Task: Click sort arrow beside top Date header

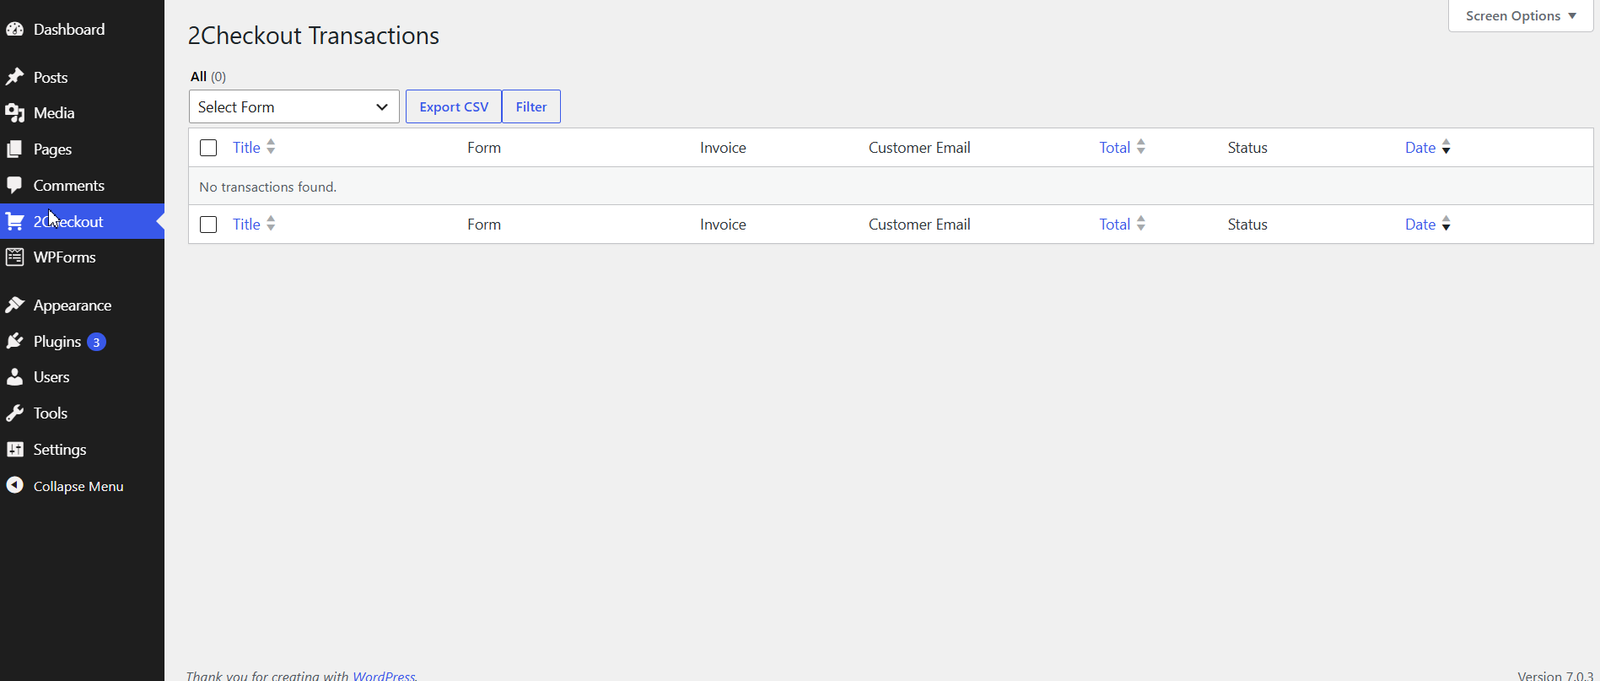Action: [1446, 147]
